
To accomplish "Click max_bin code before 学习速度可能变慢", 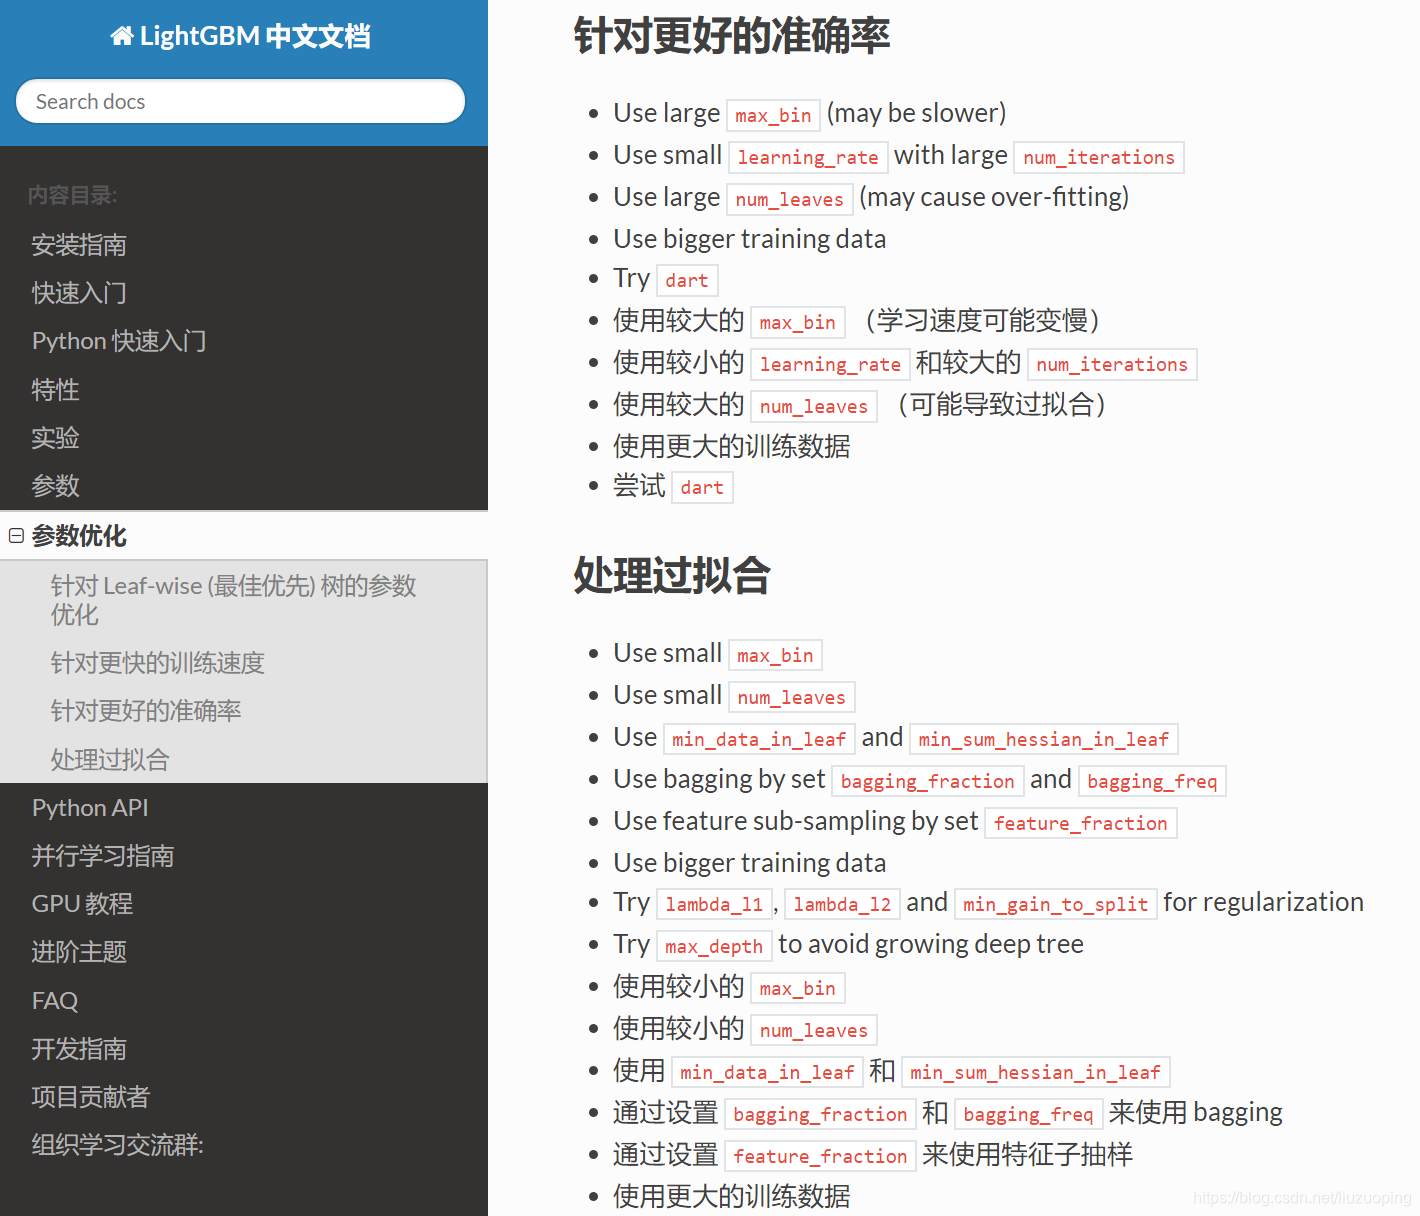I will click(798, 322).
